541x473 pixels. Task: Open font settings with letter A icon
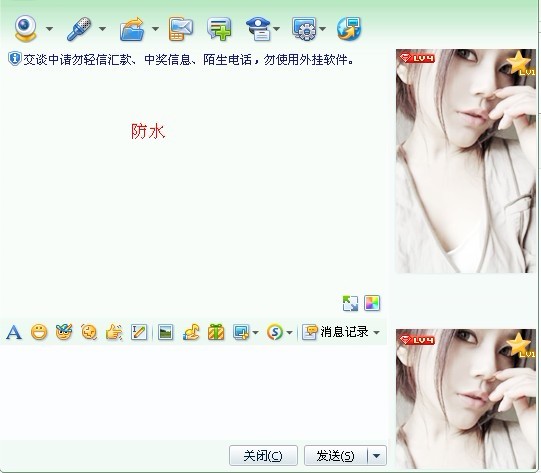14,333
